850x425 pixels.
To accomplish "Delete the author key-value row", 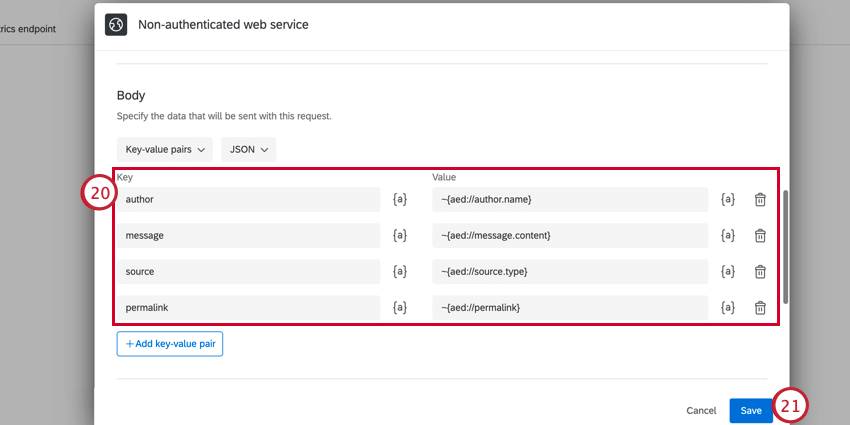I will point(760,199).
